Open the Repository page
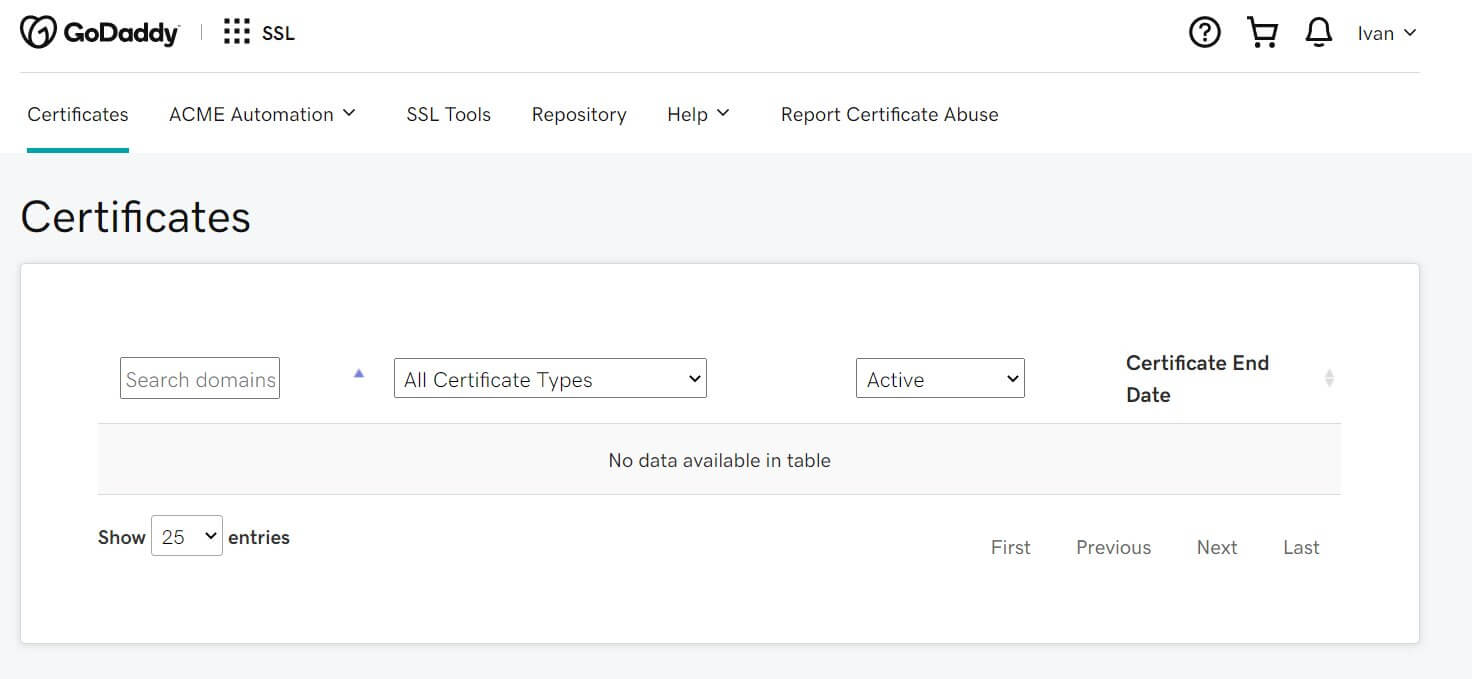The image size is (1472, 679). [579, 114]
